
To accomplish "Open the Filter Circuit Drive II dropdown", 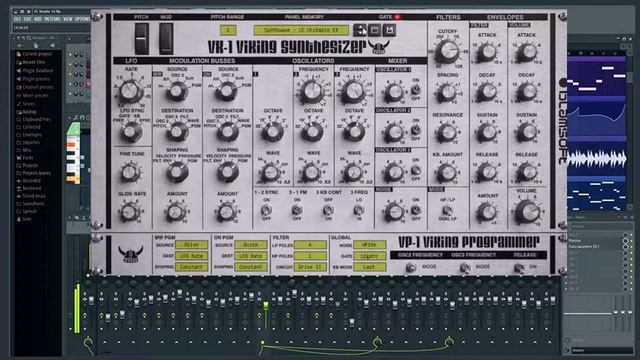I will point(310,267).
